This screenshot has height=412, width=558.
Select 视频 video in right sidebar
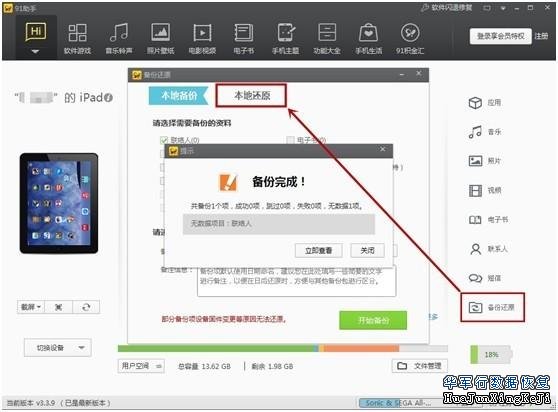click(485, 190)
